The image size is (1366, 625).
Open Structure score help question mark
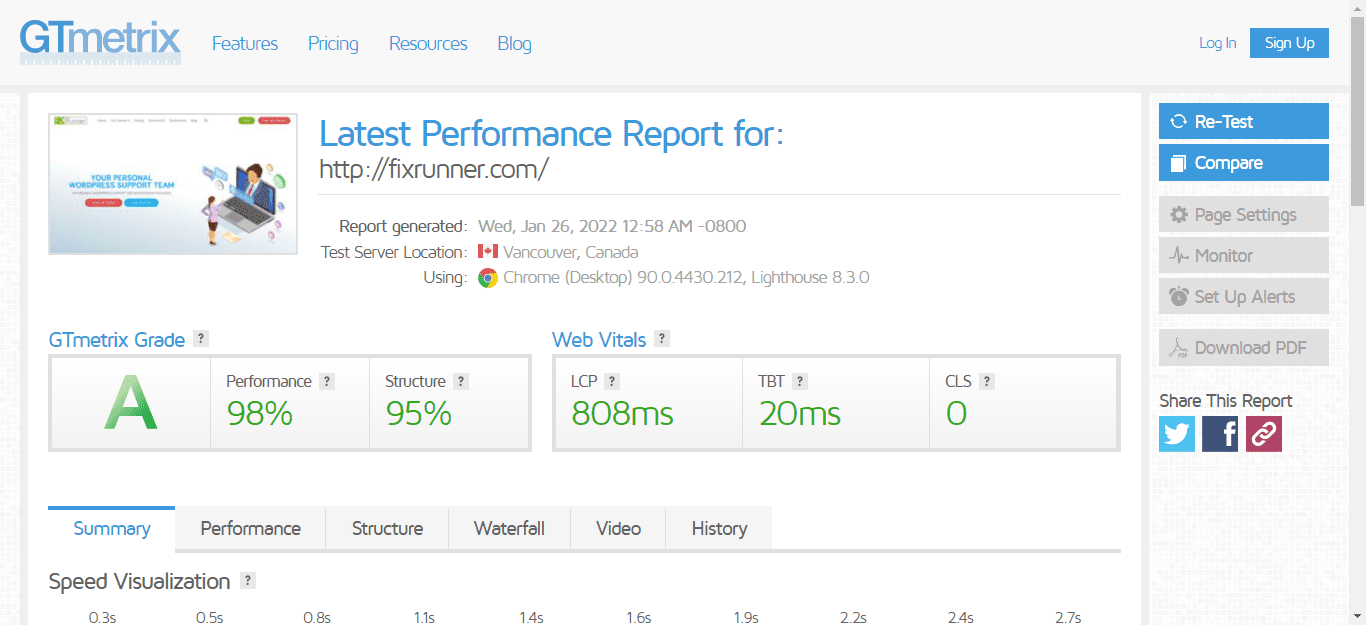point(461,381)
